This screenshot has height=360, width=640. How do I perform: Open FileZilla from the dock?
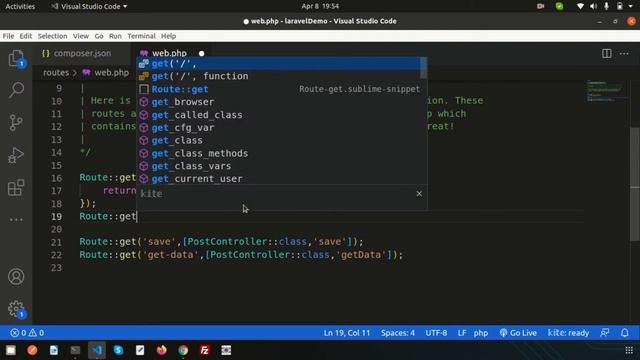click(204, 350)
